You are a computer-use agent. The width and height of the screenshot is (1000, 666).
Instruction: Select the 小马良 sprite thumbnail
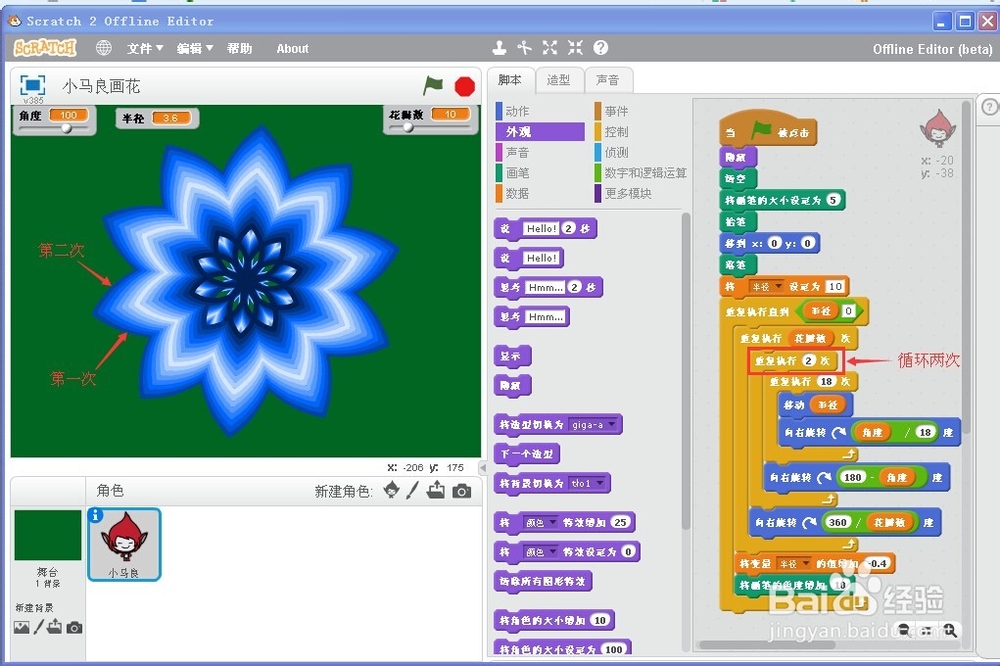click(x=132, y=544)
